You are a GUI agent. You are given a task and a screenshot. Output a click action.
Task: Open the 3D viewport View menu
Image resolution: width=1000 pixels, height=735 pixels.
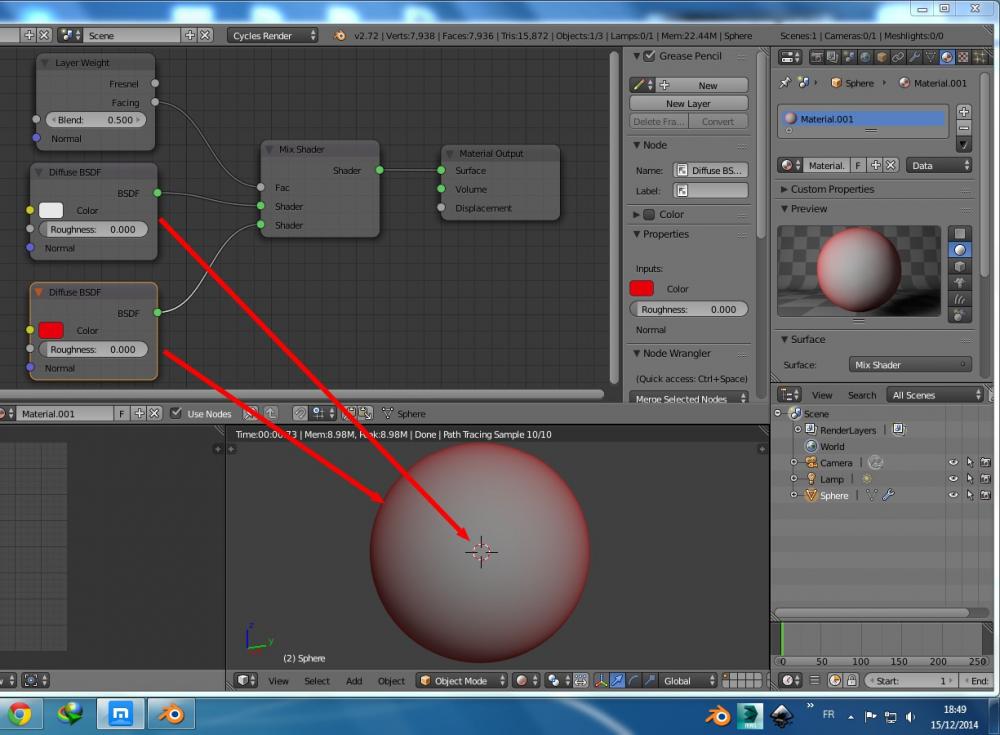(278, 681)
